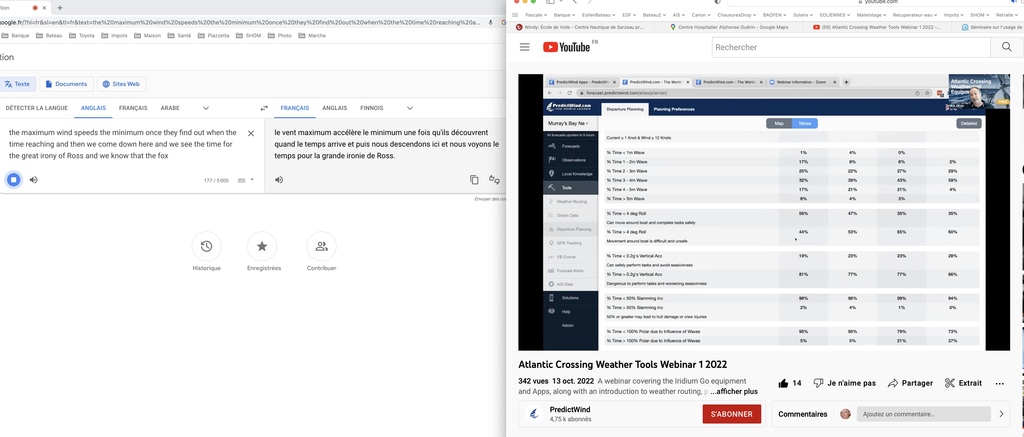Click the Chrome address bar URL
The image size is (1024, 437).
click(x=242, y=23)
